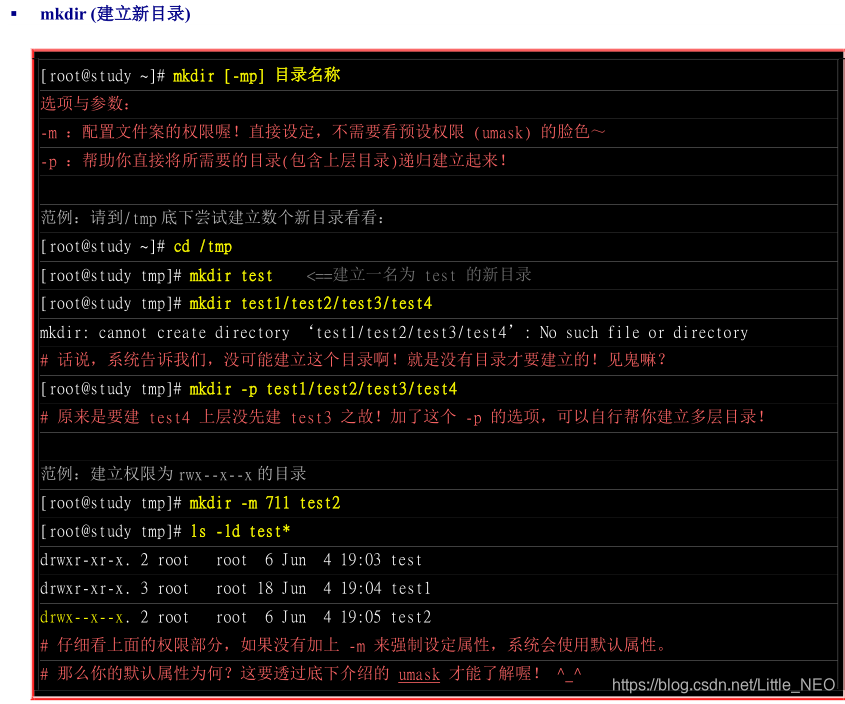
Task: Click the comment starting '仔细看上面的权限部分'
Action: click(x=354, y=645)
